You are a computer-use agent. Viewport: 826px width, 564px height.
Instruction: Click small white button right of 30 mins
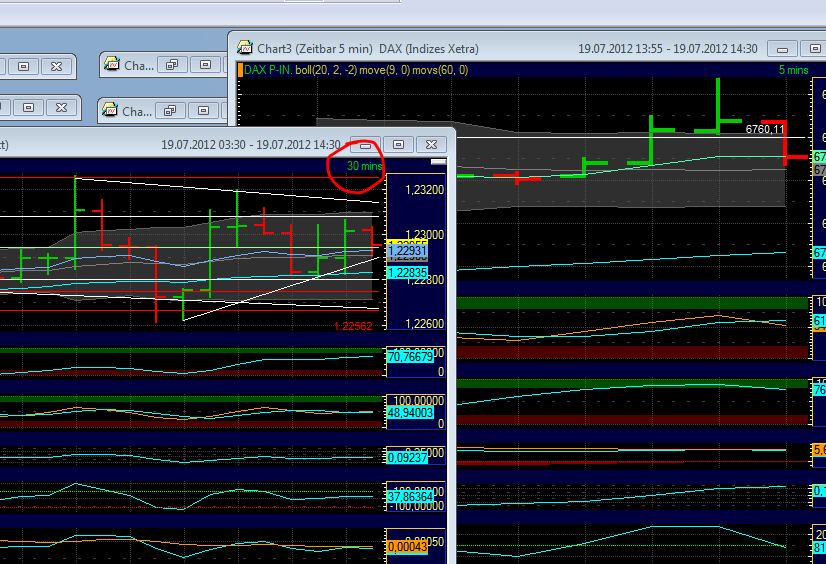(438, 162)
